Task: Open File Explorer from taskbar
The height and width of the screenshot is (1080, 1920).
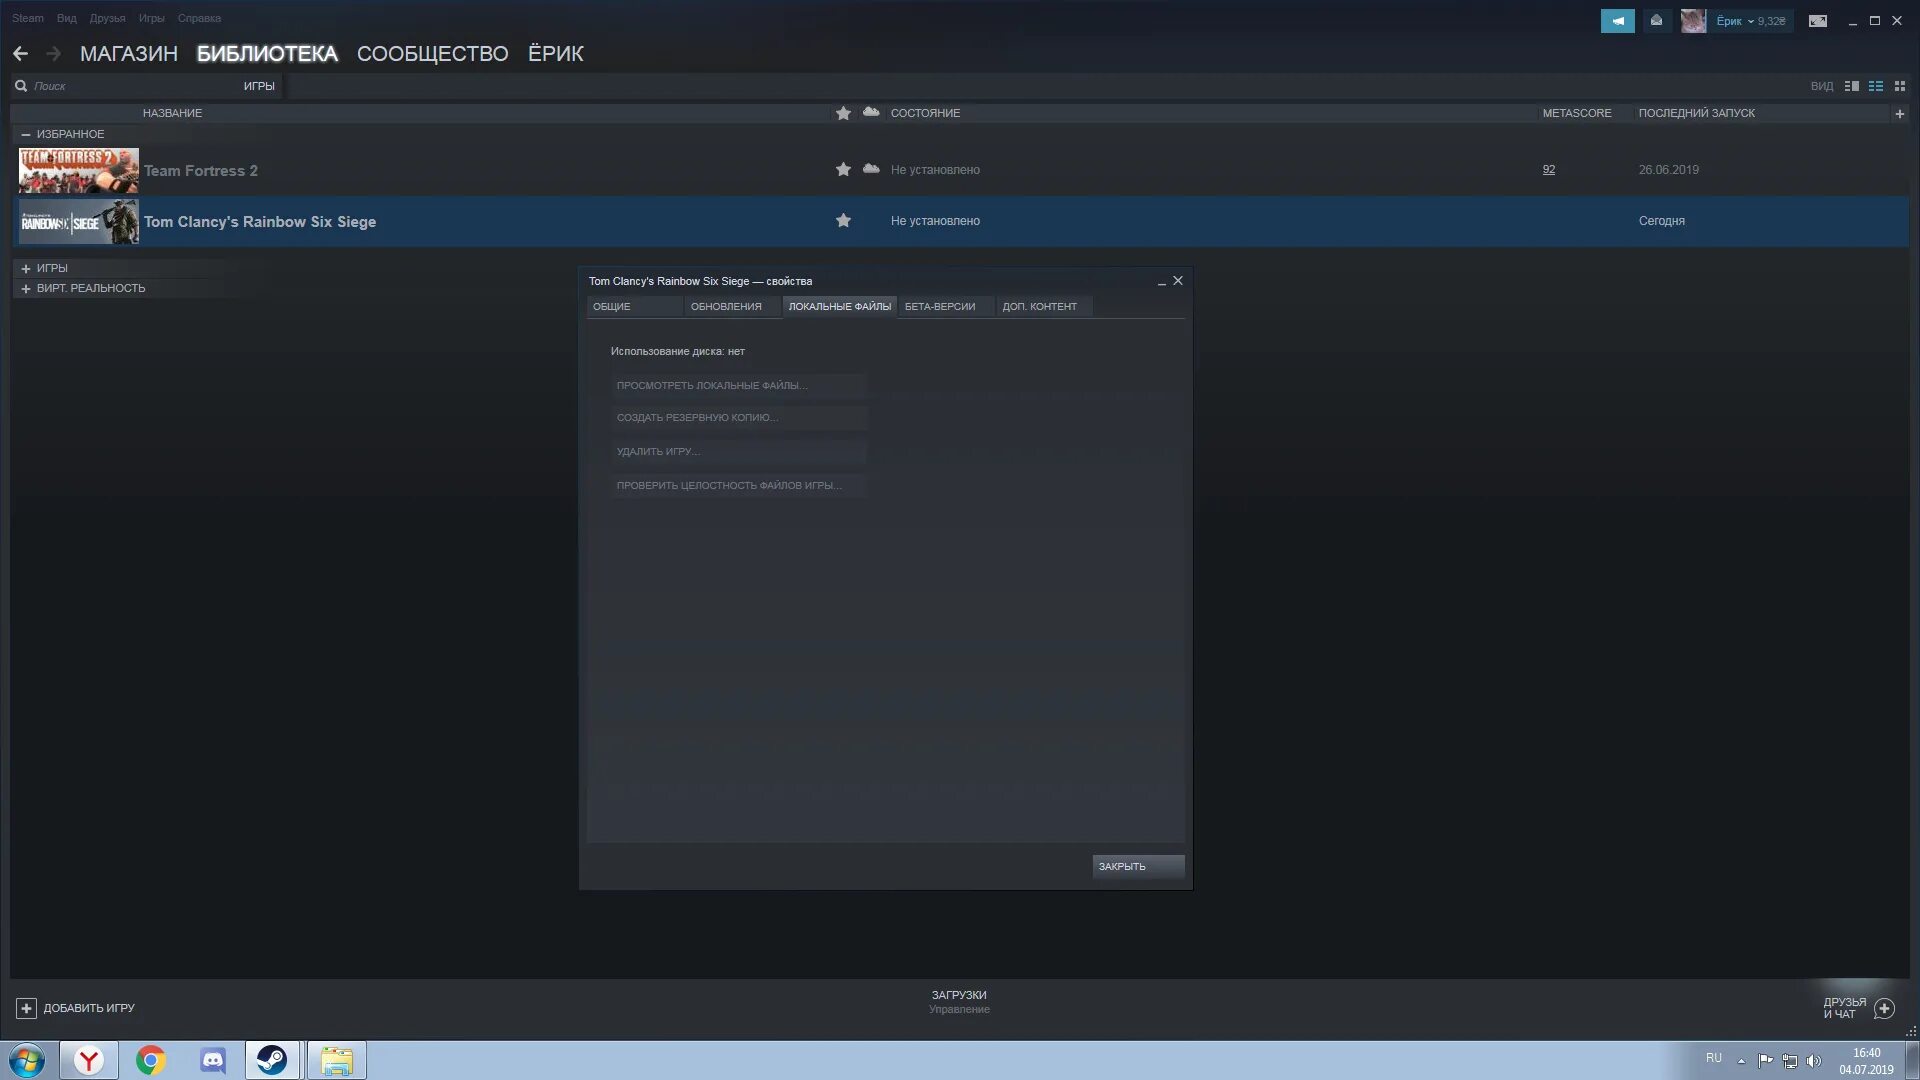Action: 337,1060
